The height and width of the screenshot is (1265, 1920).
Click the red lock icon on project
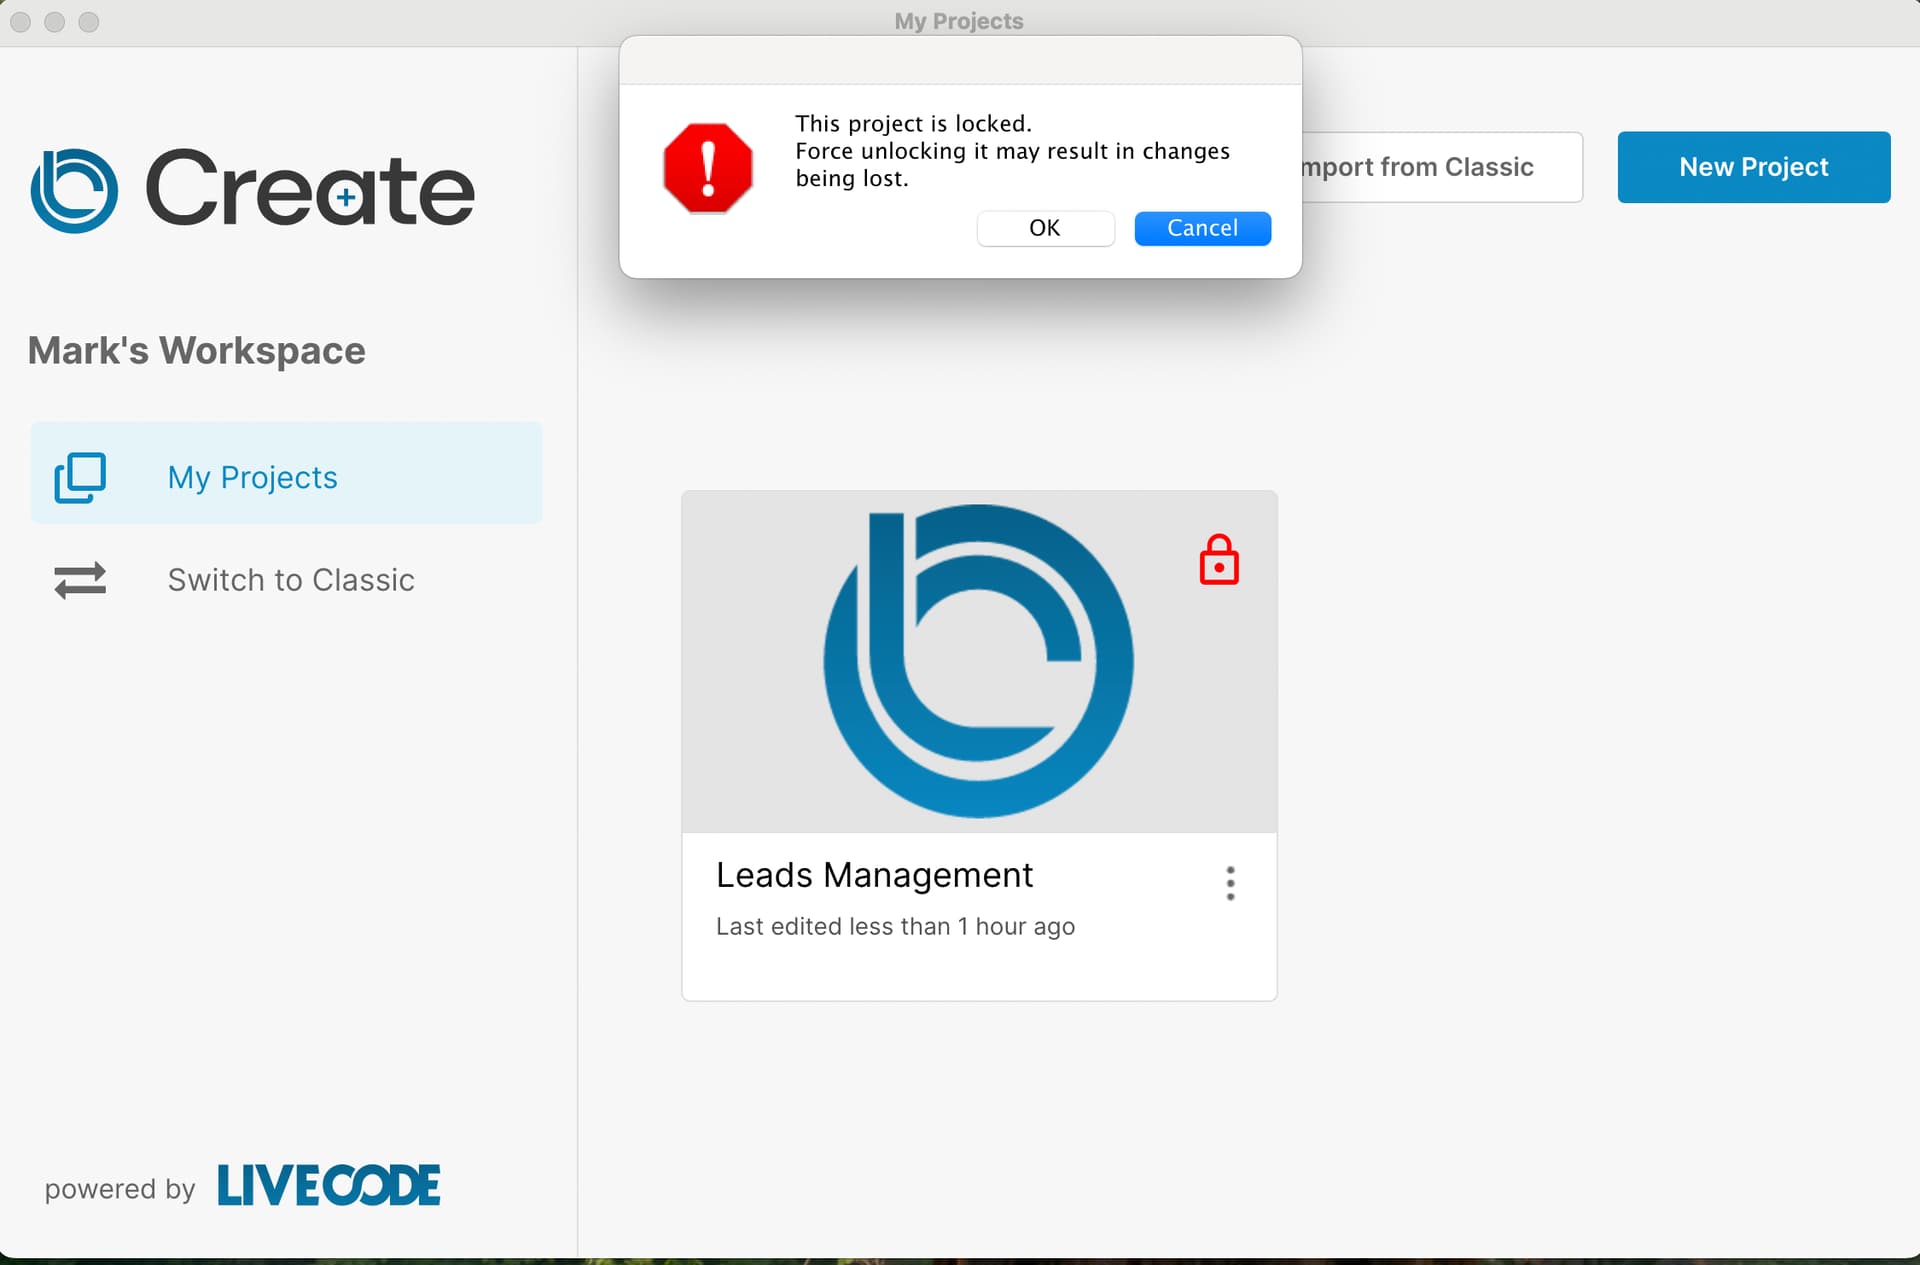pos(1218,560)
